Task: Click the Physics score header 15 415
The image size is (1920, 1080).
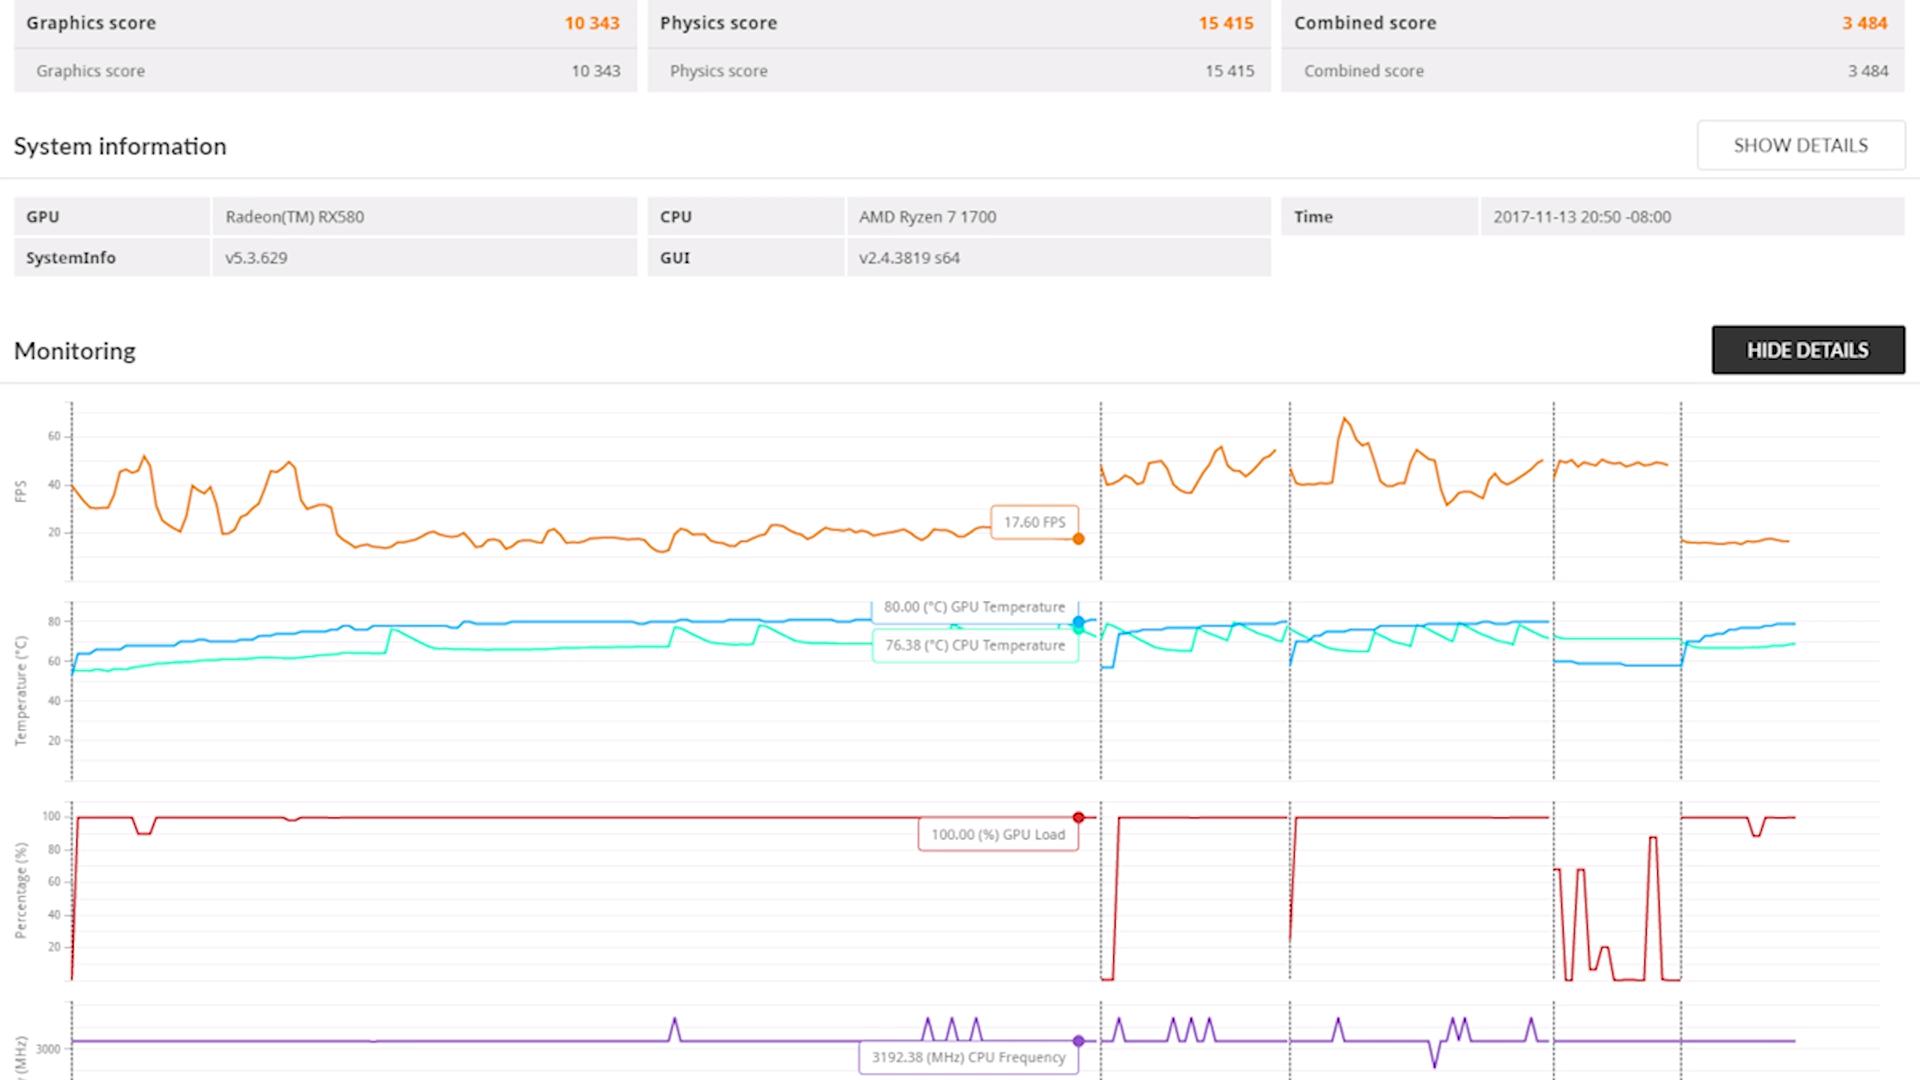Action: coord(1226,23)
